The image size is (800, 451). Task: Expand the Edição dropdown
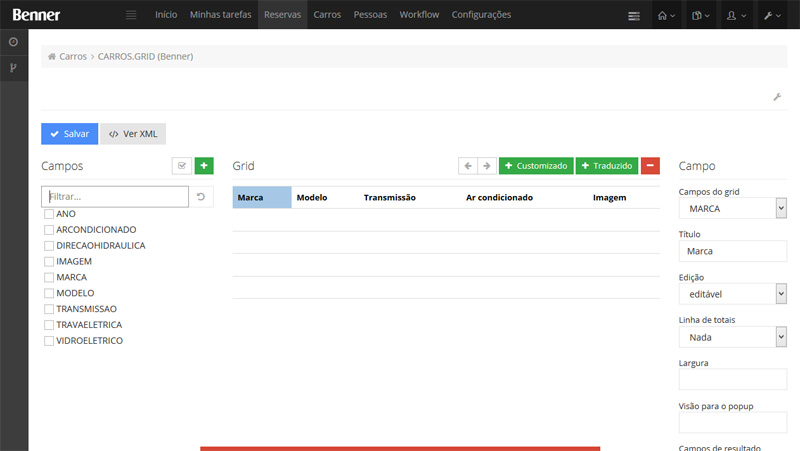732,294
